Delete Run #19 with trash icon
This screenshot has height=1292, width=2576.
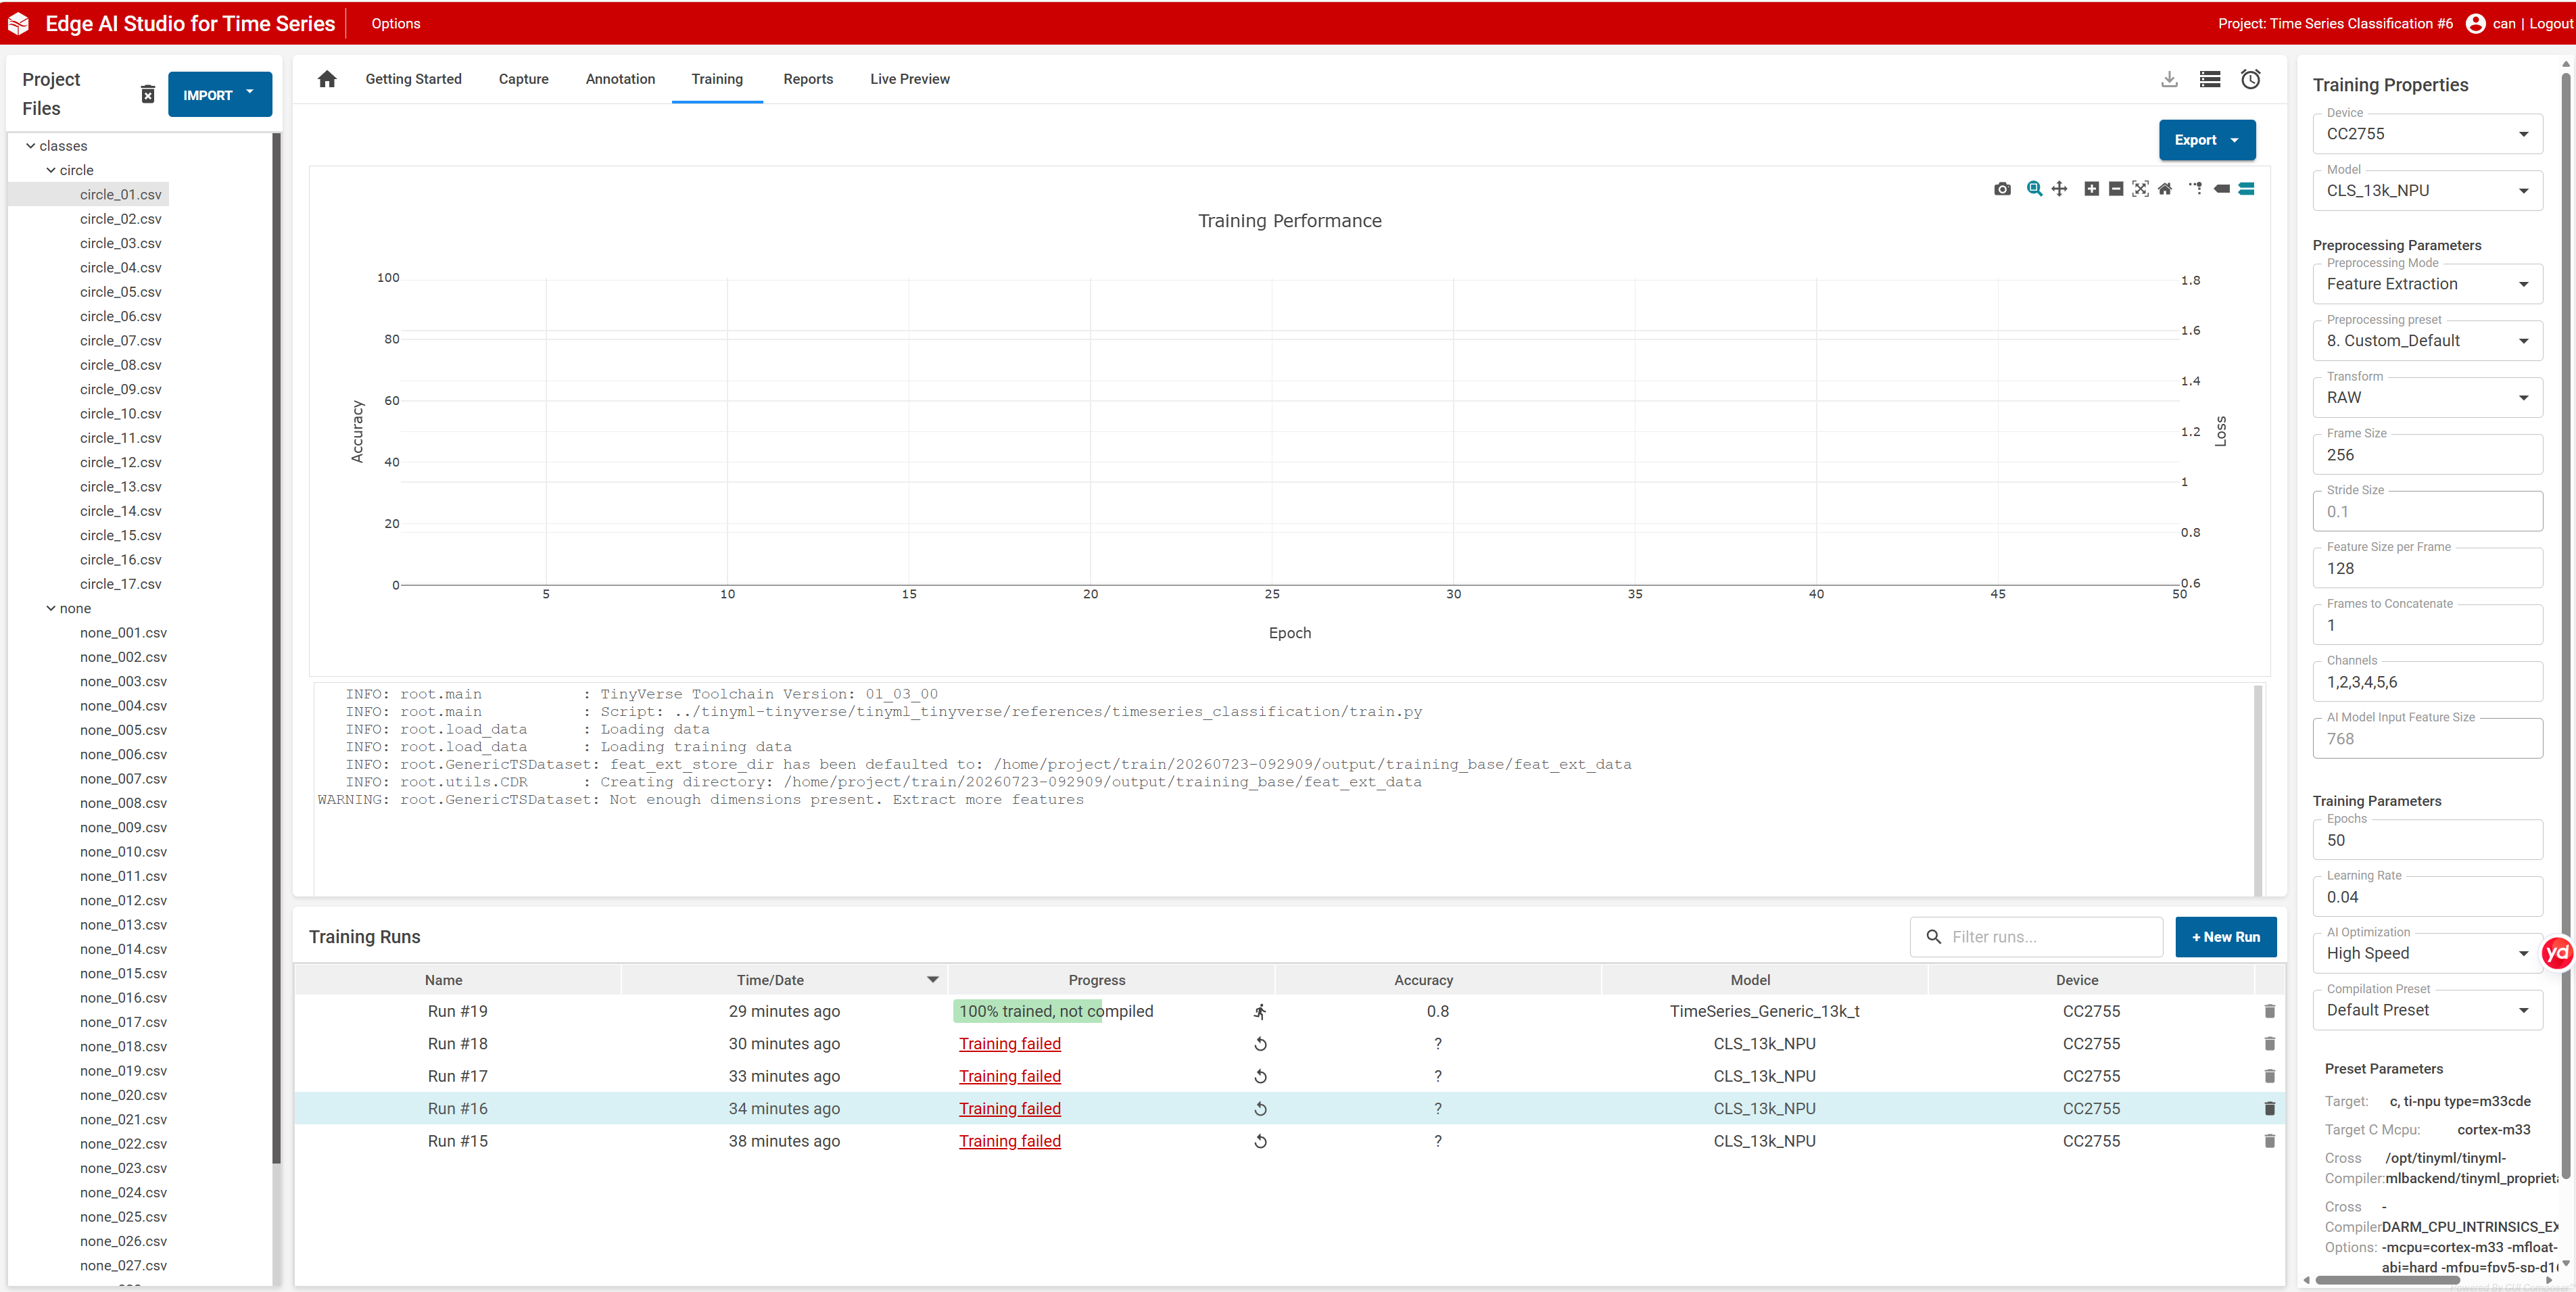2270,1011
